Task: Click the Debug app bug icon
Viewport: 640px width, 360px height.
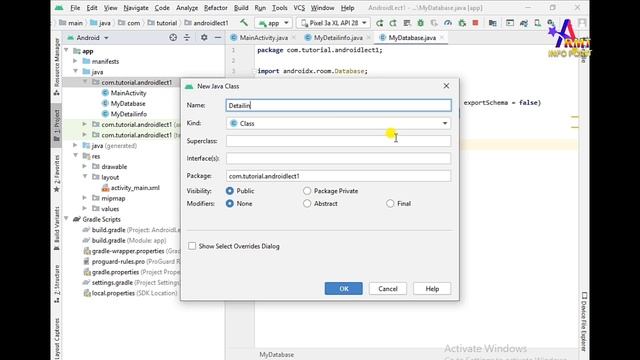Action: pos(420,23)
